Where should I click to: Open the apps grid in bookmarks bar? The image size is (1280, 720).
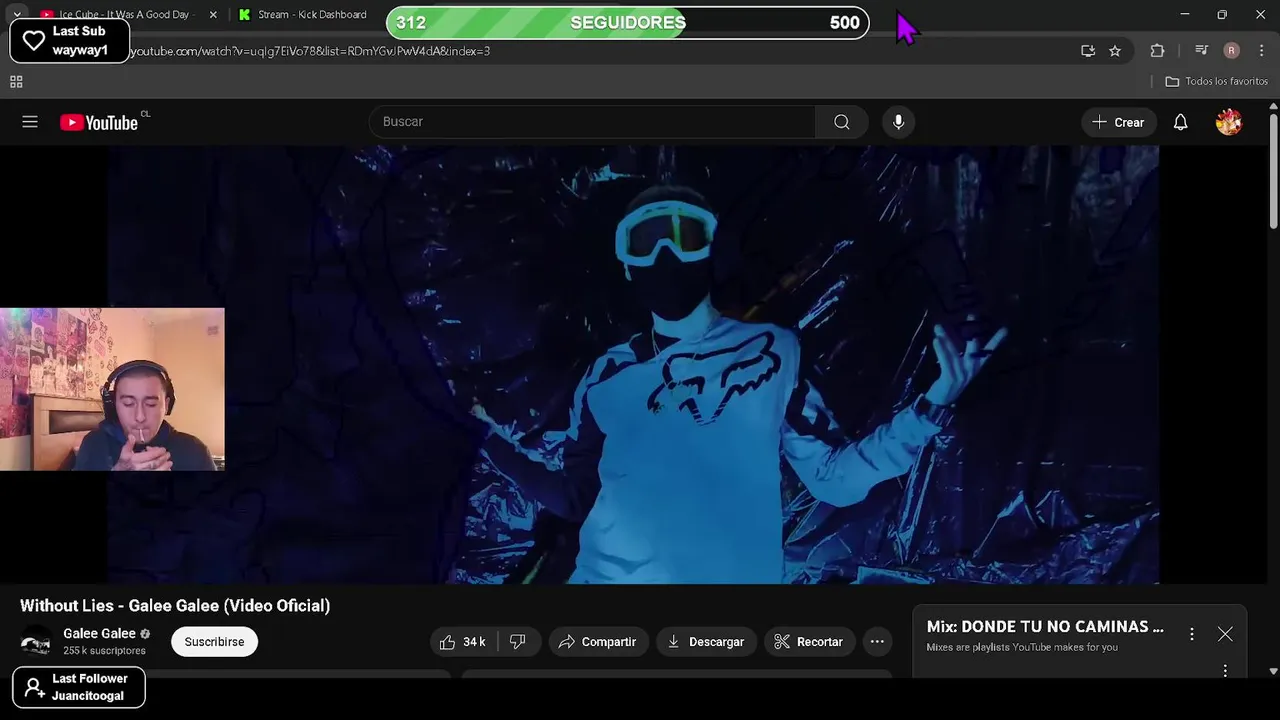[16, 82]
